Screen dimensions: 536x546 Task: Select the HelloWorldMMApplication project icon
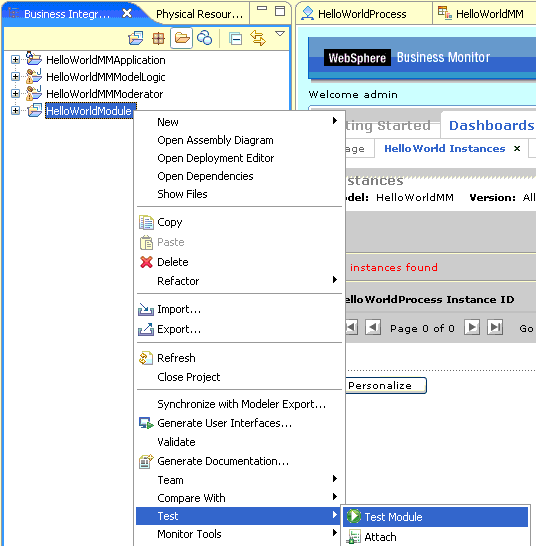click(x=34, y=58)
